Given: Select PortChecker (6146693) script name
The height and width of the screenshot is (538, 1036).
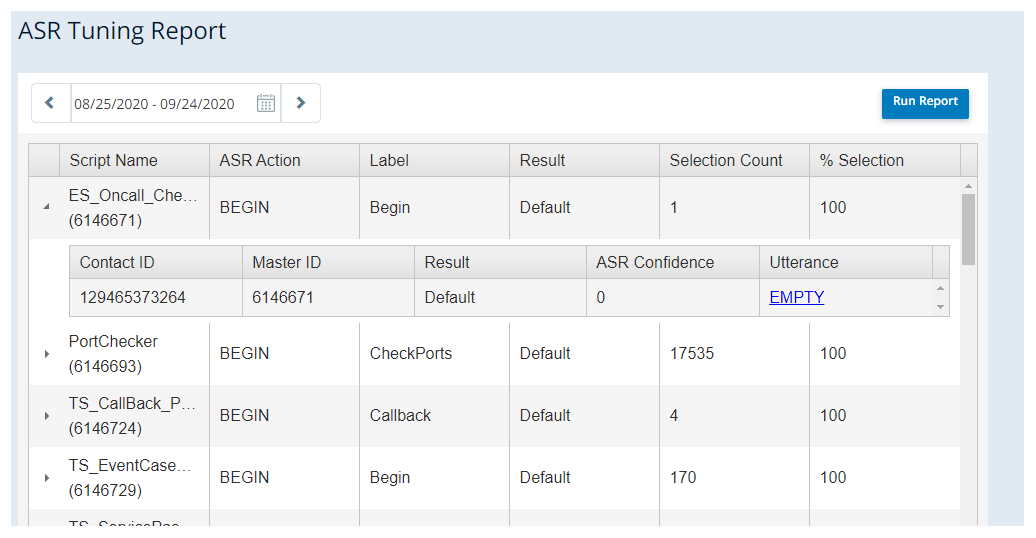Looking at the screenshot, I should [x=134, y=354].
